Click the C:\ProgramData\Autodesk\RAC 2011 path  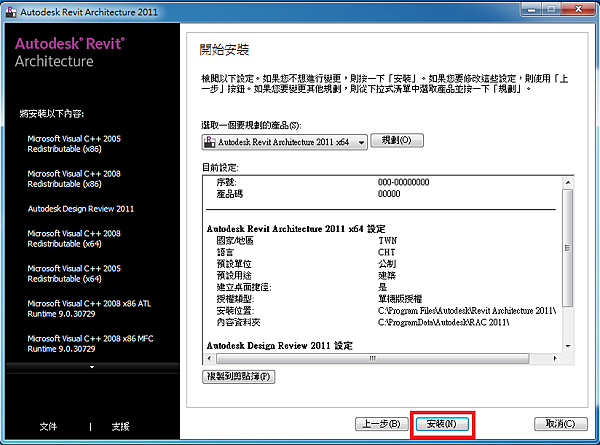[x=443, y=323]
